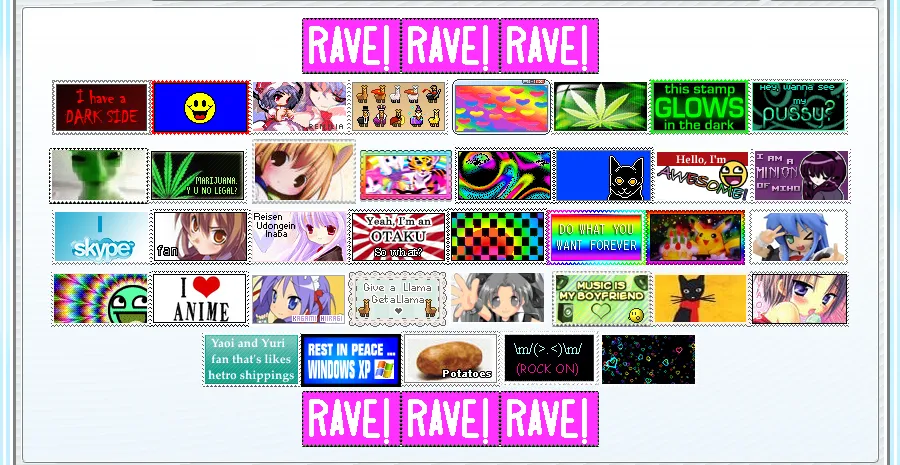
Task: Click the pixel llamas collection stamp
Action: (x=399, y=107)
